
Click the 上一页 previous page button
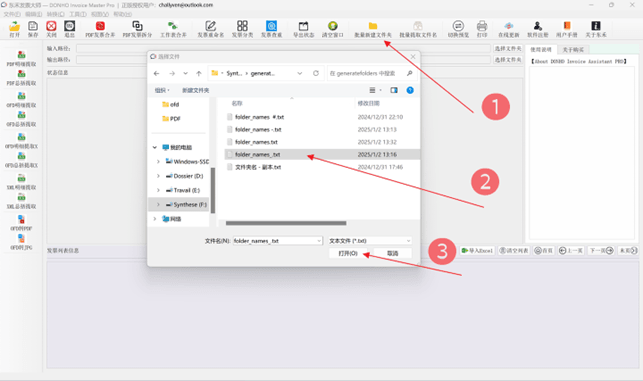(x=571, y=250)
